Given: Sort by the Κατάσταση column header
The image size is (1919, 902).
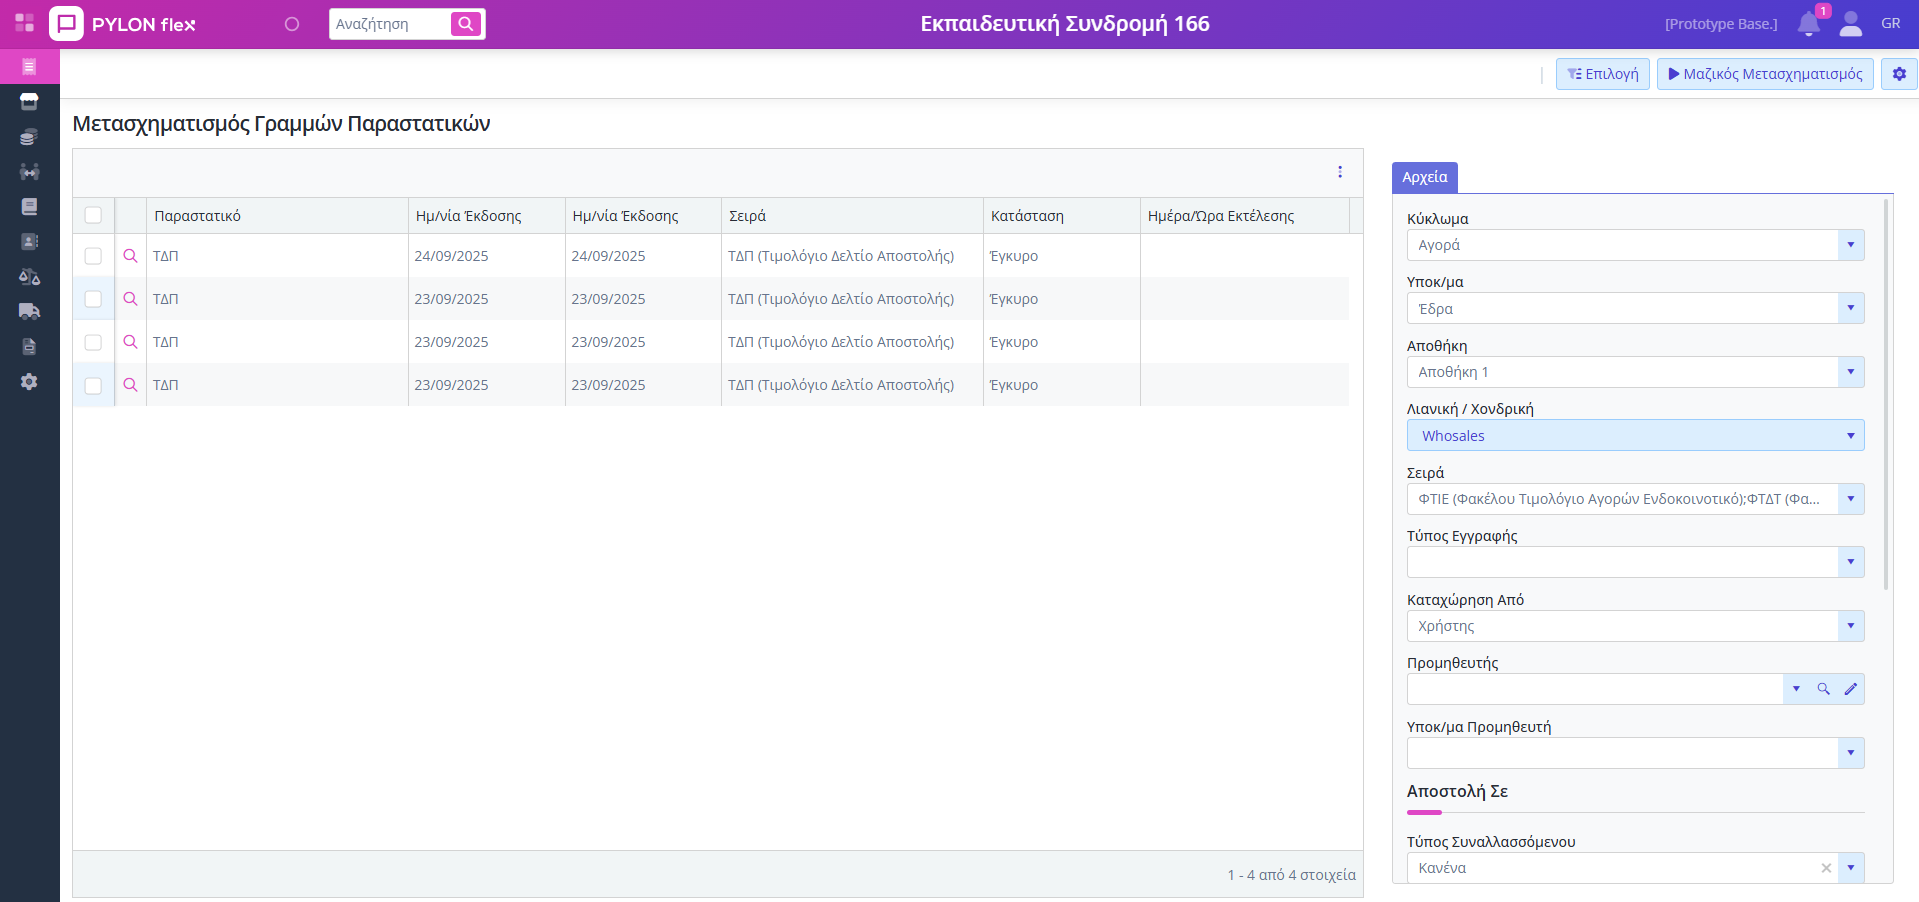Looking at the screenshot, I should [x=1027, y=216].
